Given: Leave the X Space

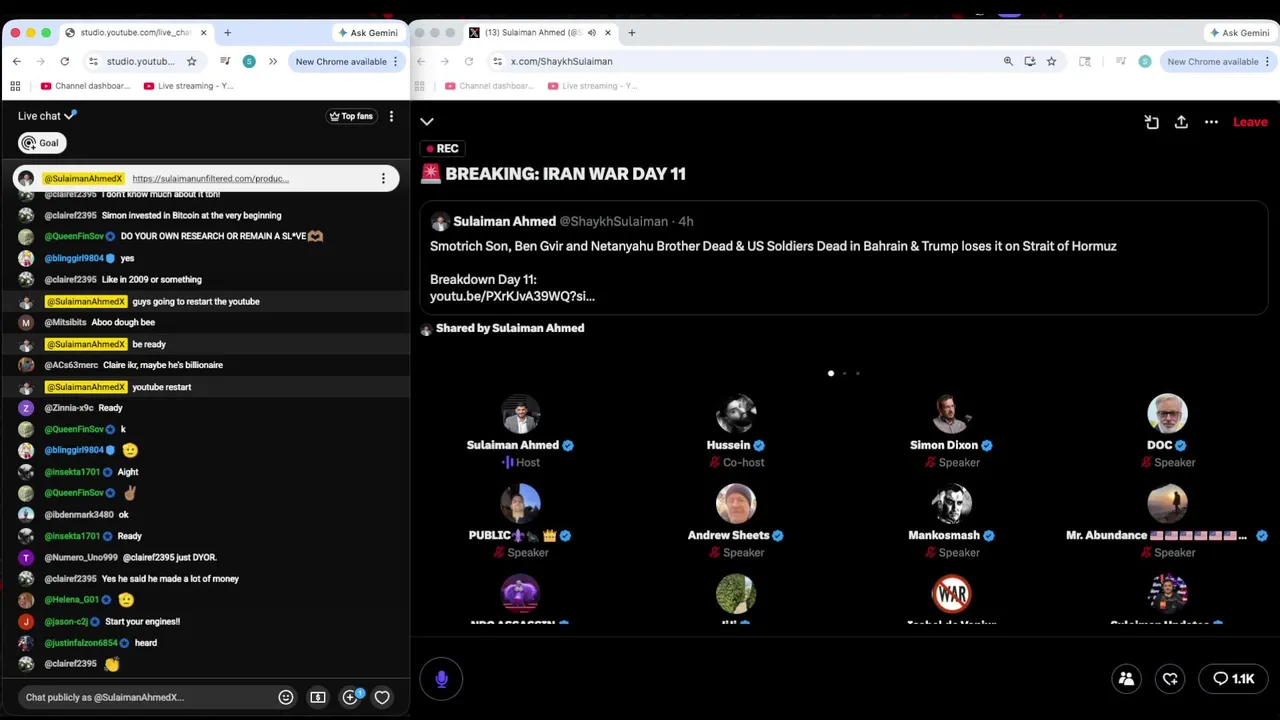Looking at the screenshot, I should pos(1250,122).
